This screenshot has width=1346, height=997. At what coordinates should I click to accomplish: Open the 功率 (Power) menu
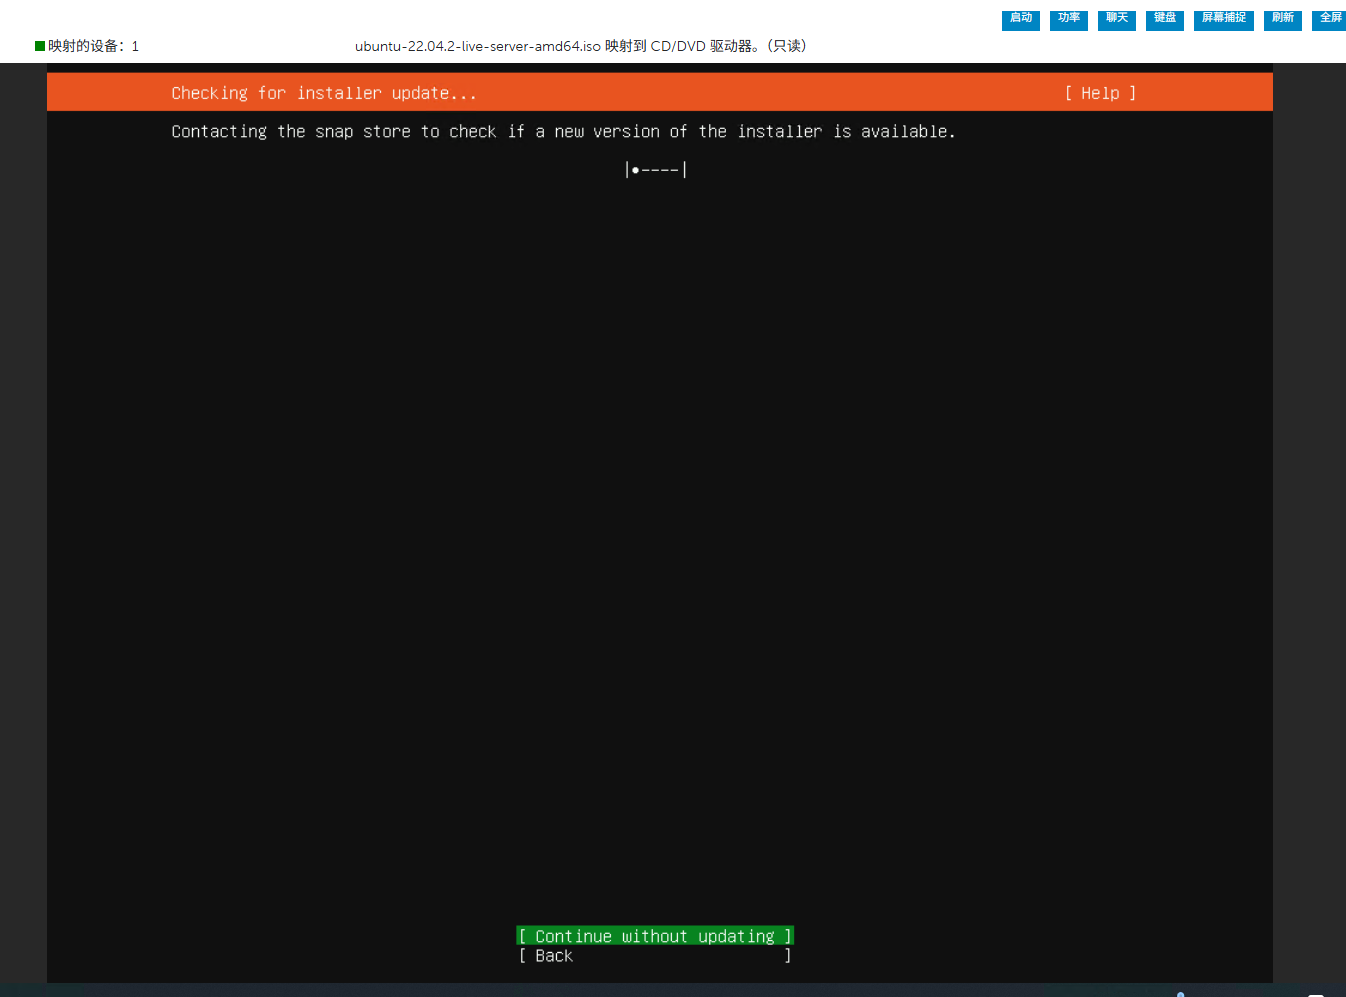1068,19
